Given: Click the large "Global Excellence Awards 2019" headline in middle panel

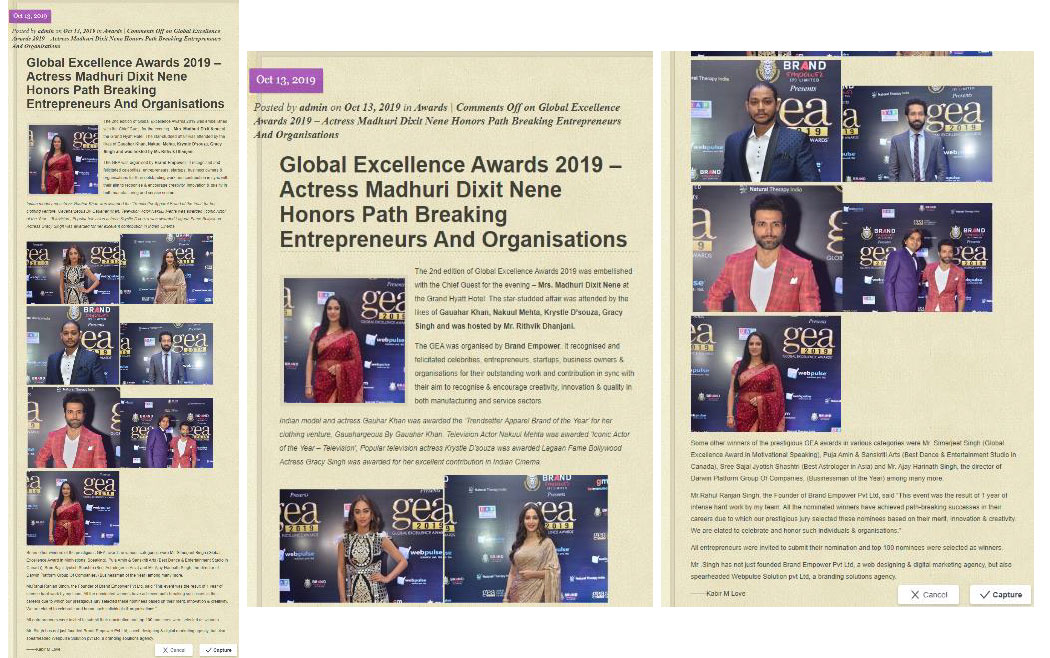Looking at the screenshot, I should (453, 201).
